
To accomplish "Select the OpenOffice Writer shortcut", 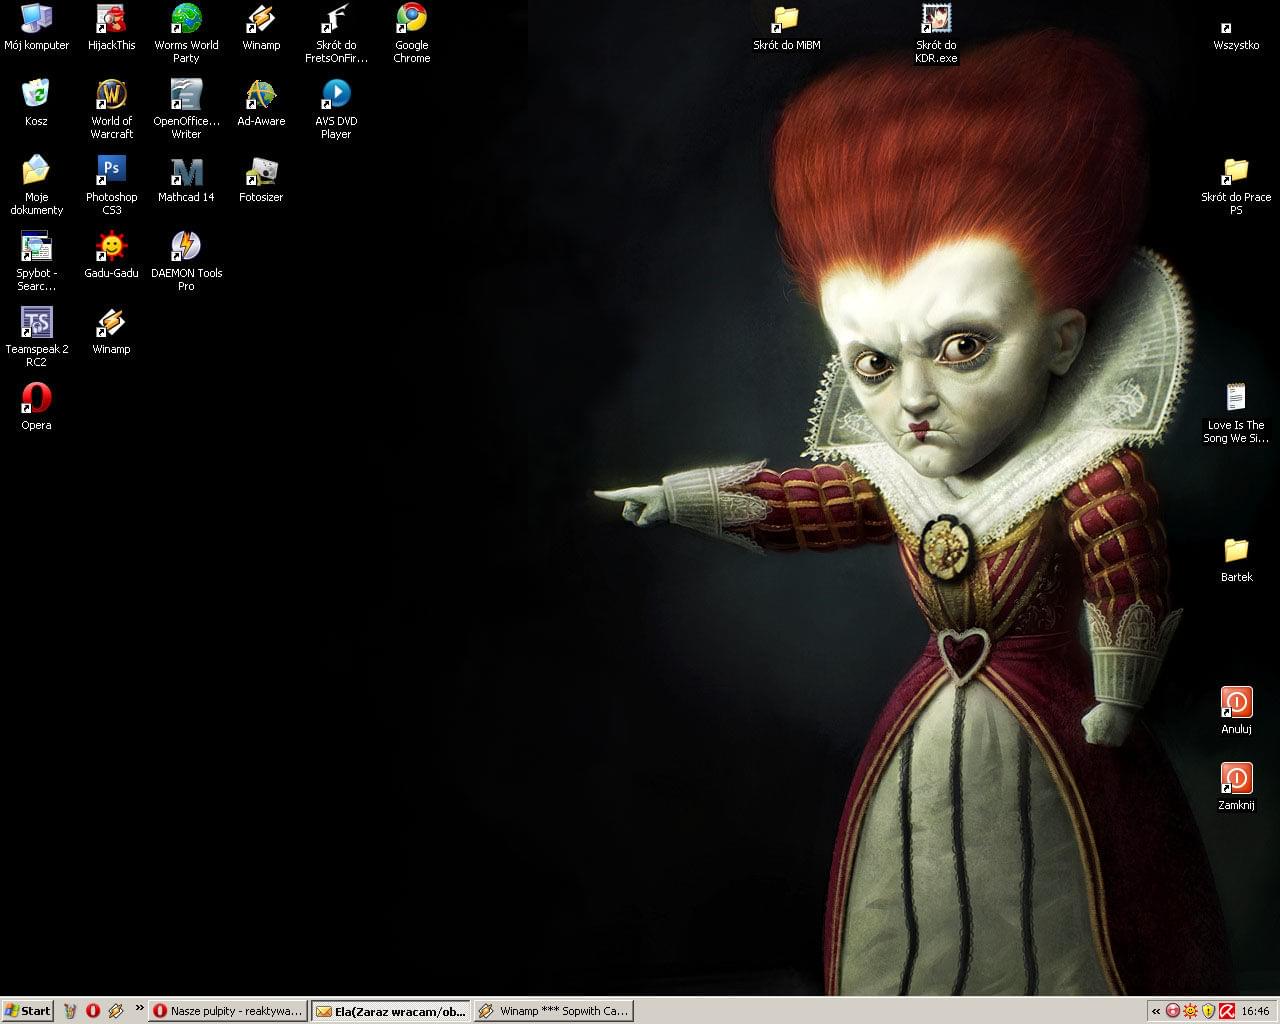I will click(x=186, y=110).
